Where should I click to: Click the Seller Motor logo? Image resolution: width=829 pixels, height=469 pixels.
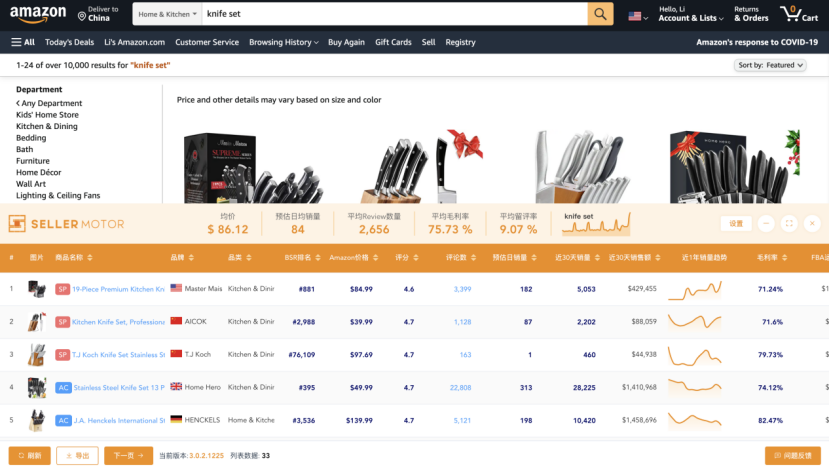tap(66, 224)
